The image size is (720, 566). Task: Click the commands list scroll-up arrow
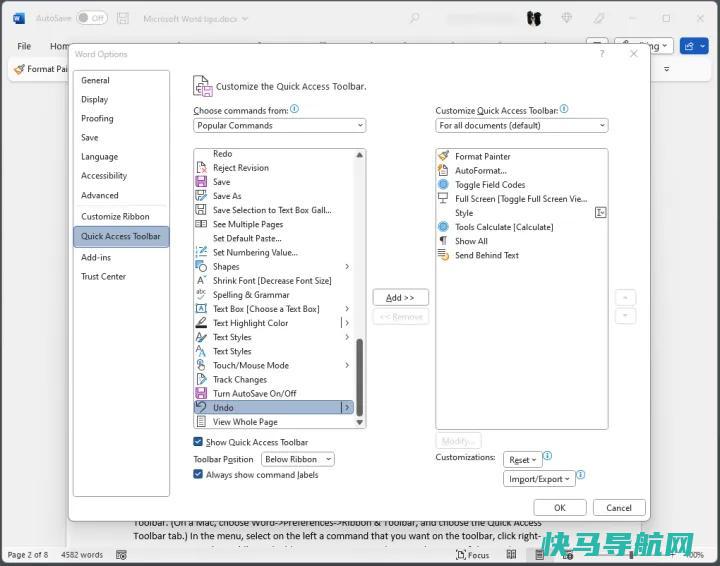pos(360,155)
